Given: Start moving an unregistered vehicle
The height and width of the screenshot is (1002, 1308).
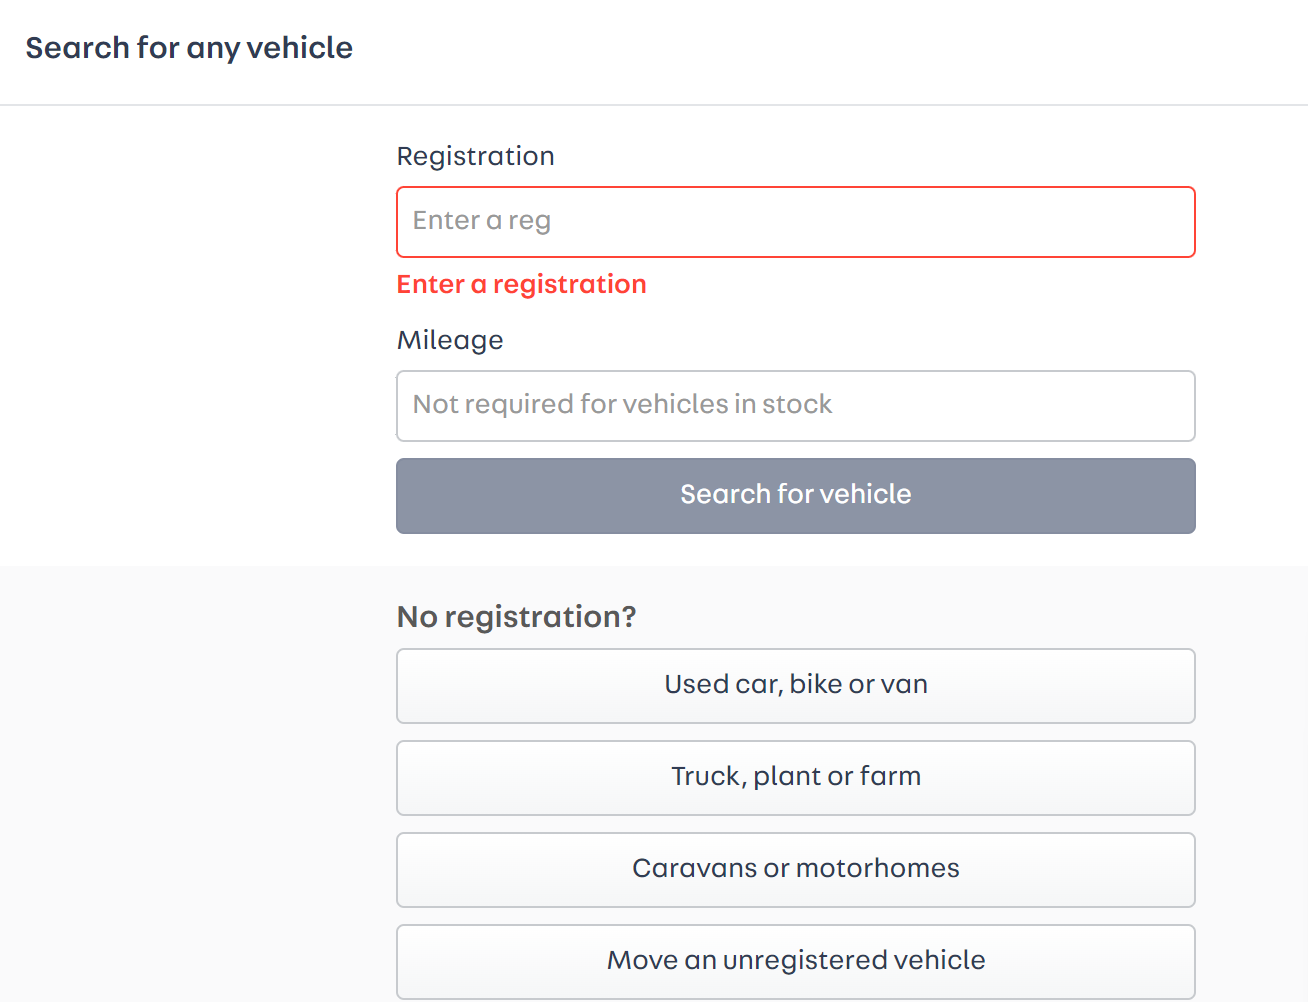Looking at the screenshot, I should click(795, 962).
